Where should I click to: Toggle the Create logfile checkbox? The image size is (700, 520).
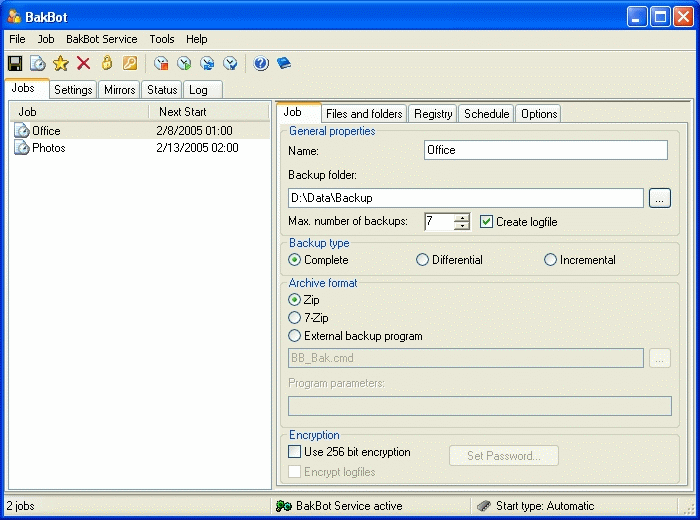point(486,222)
